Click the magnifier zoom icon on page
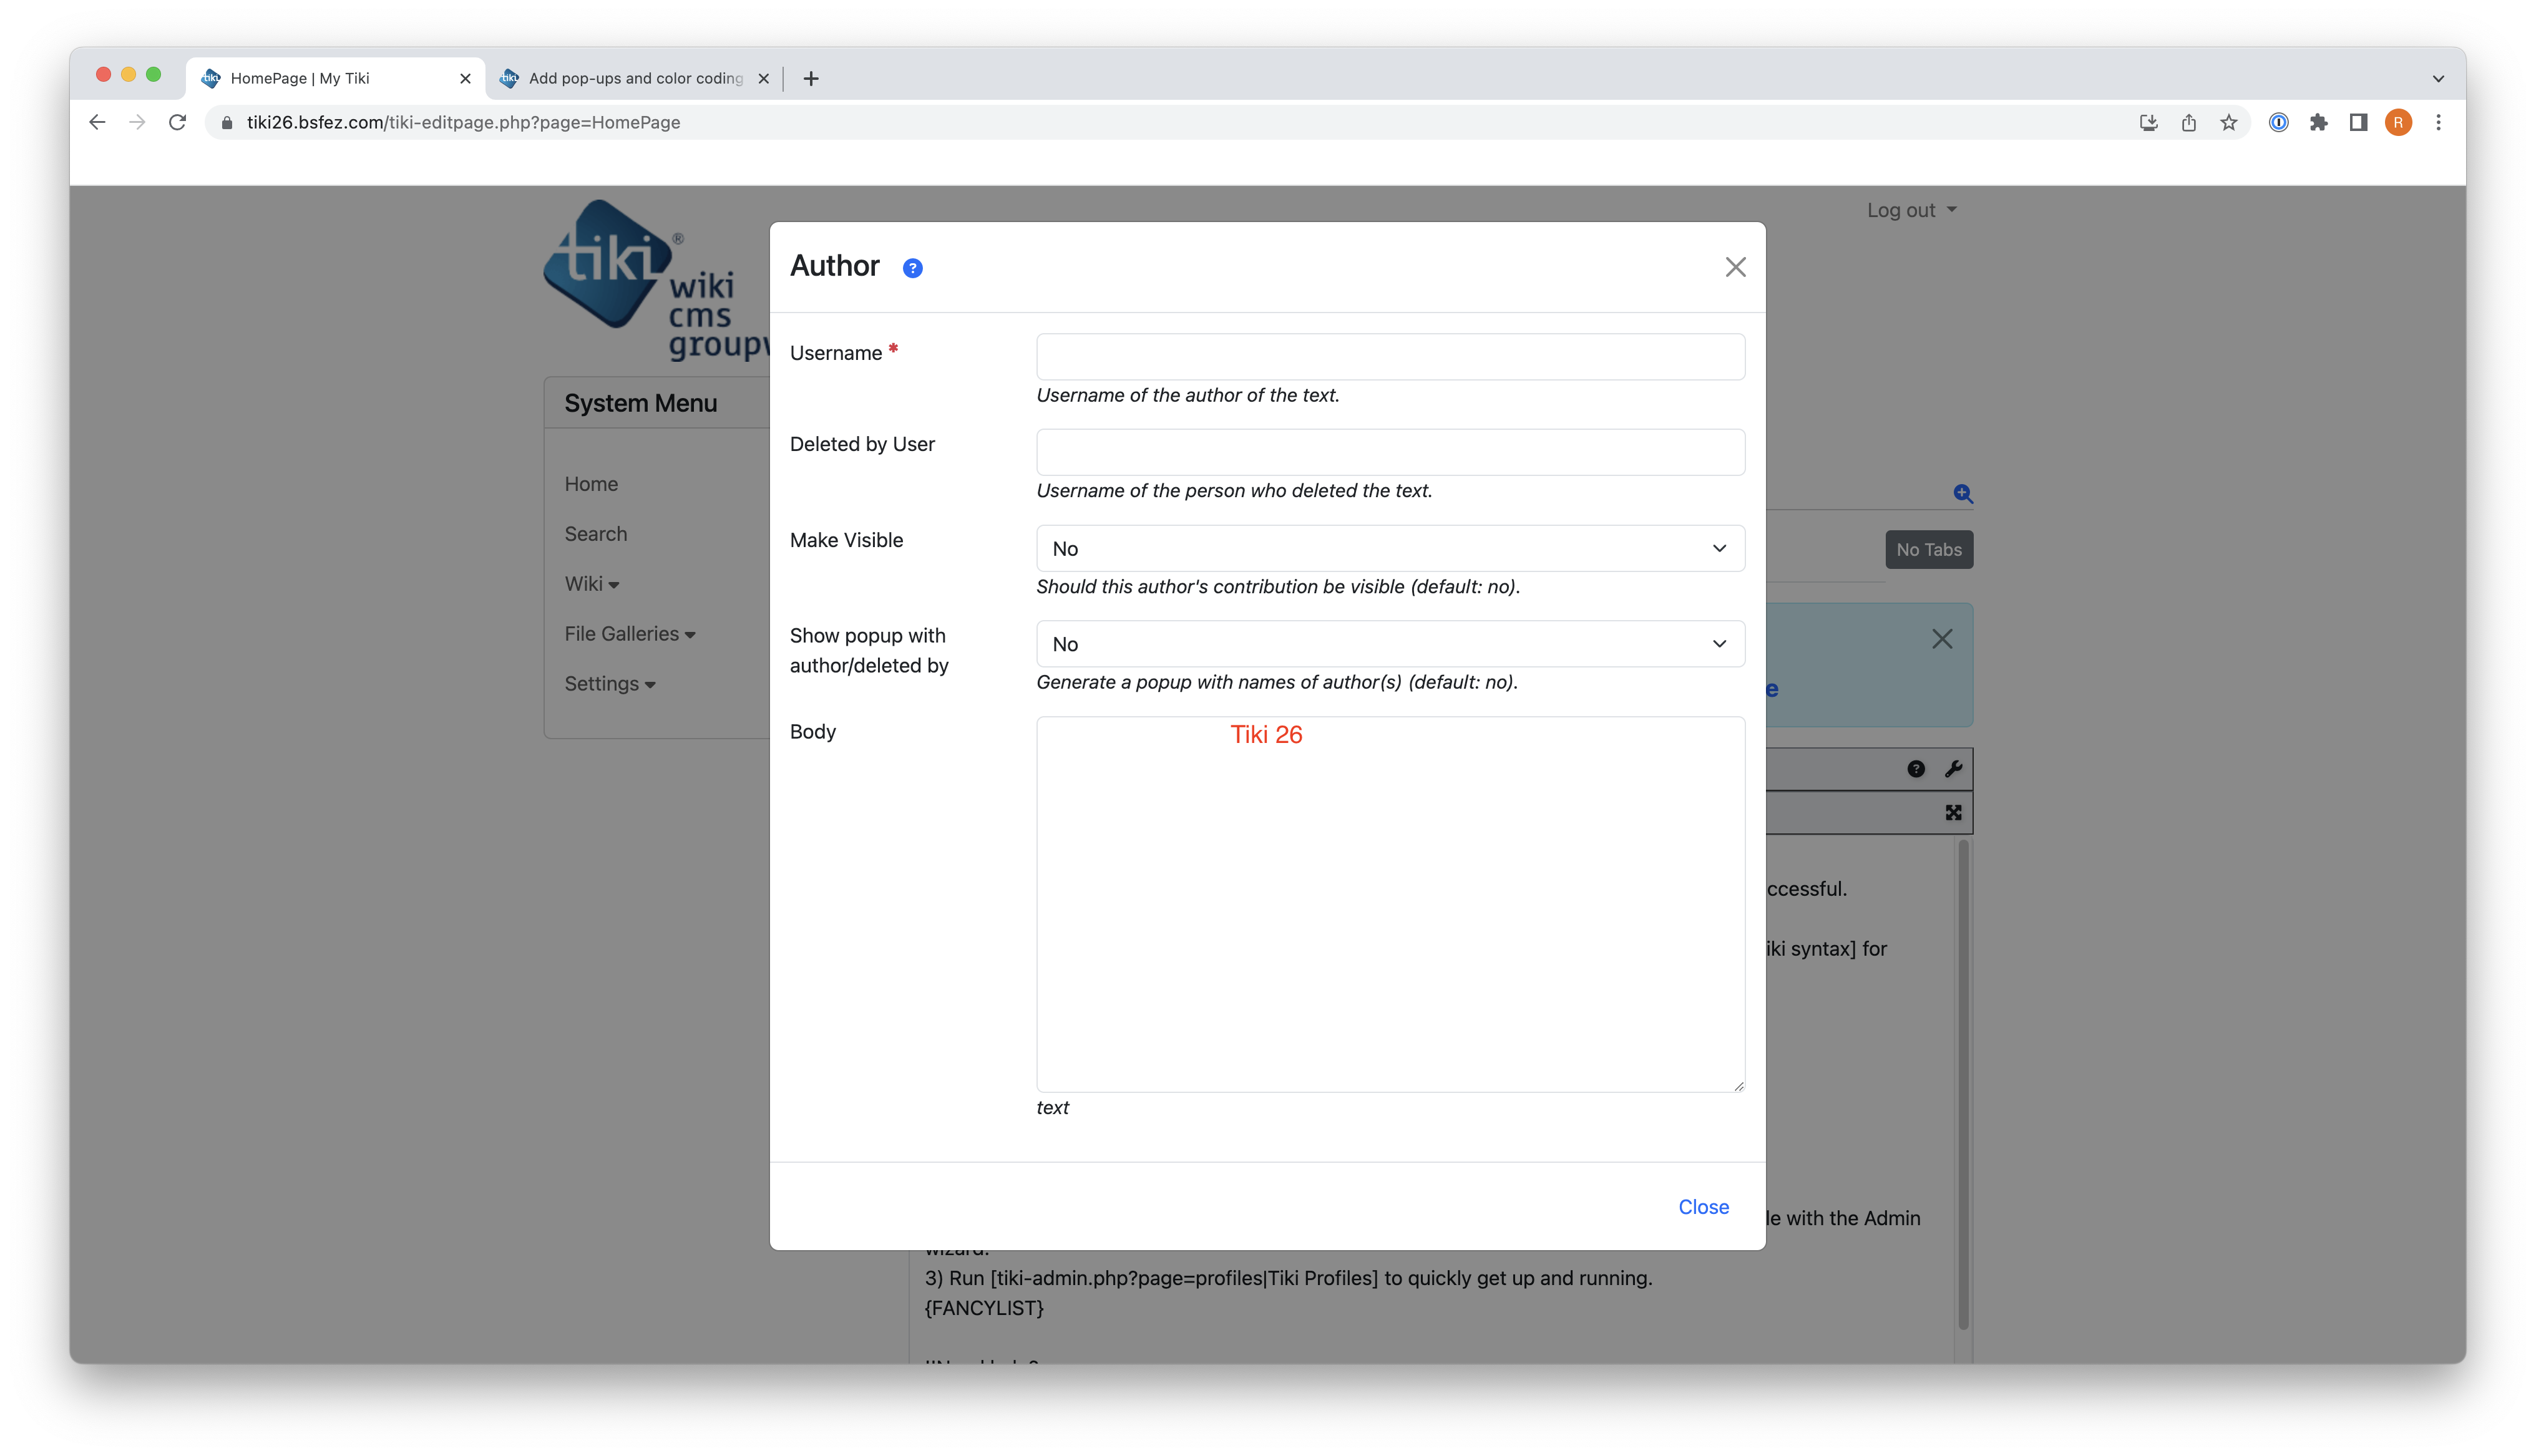This screenshot has height=1456, width=2536. click(x=1962, y=493)
